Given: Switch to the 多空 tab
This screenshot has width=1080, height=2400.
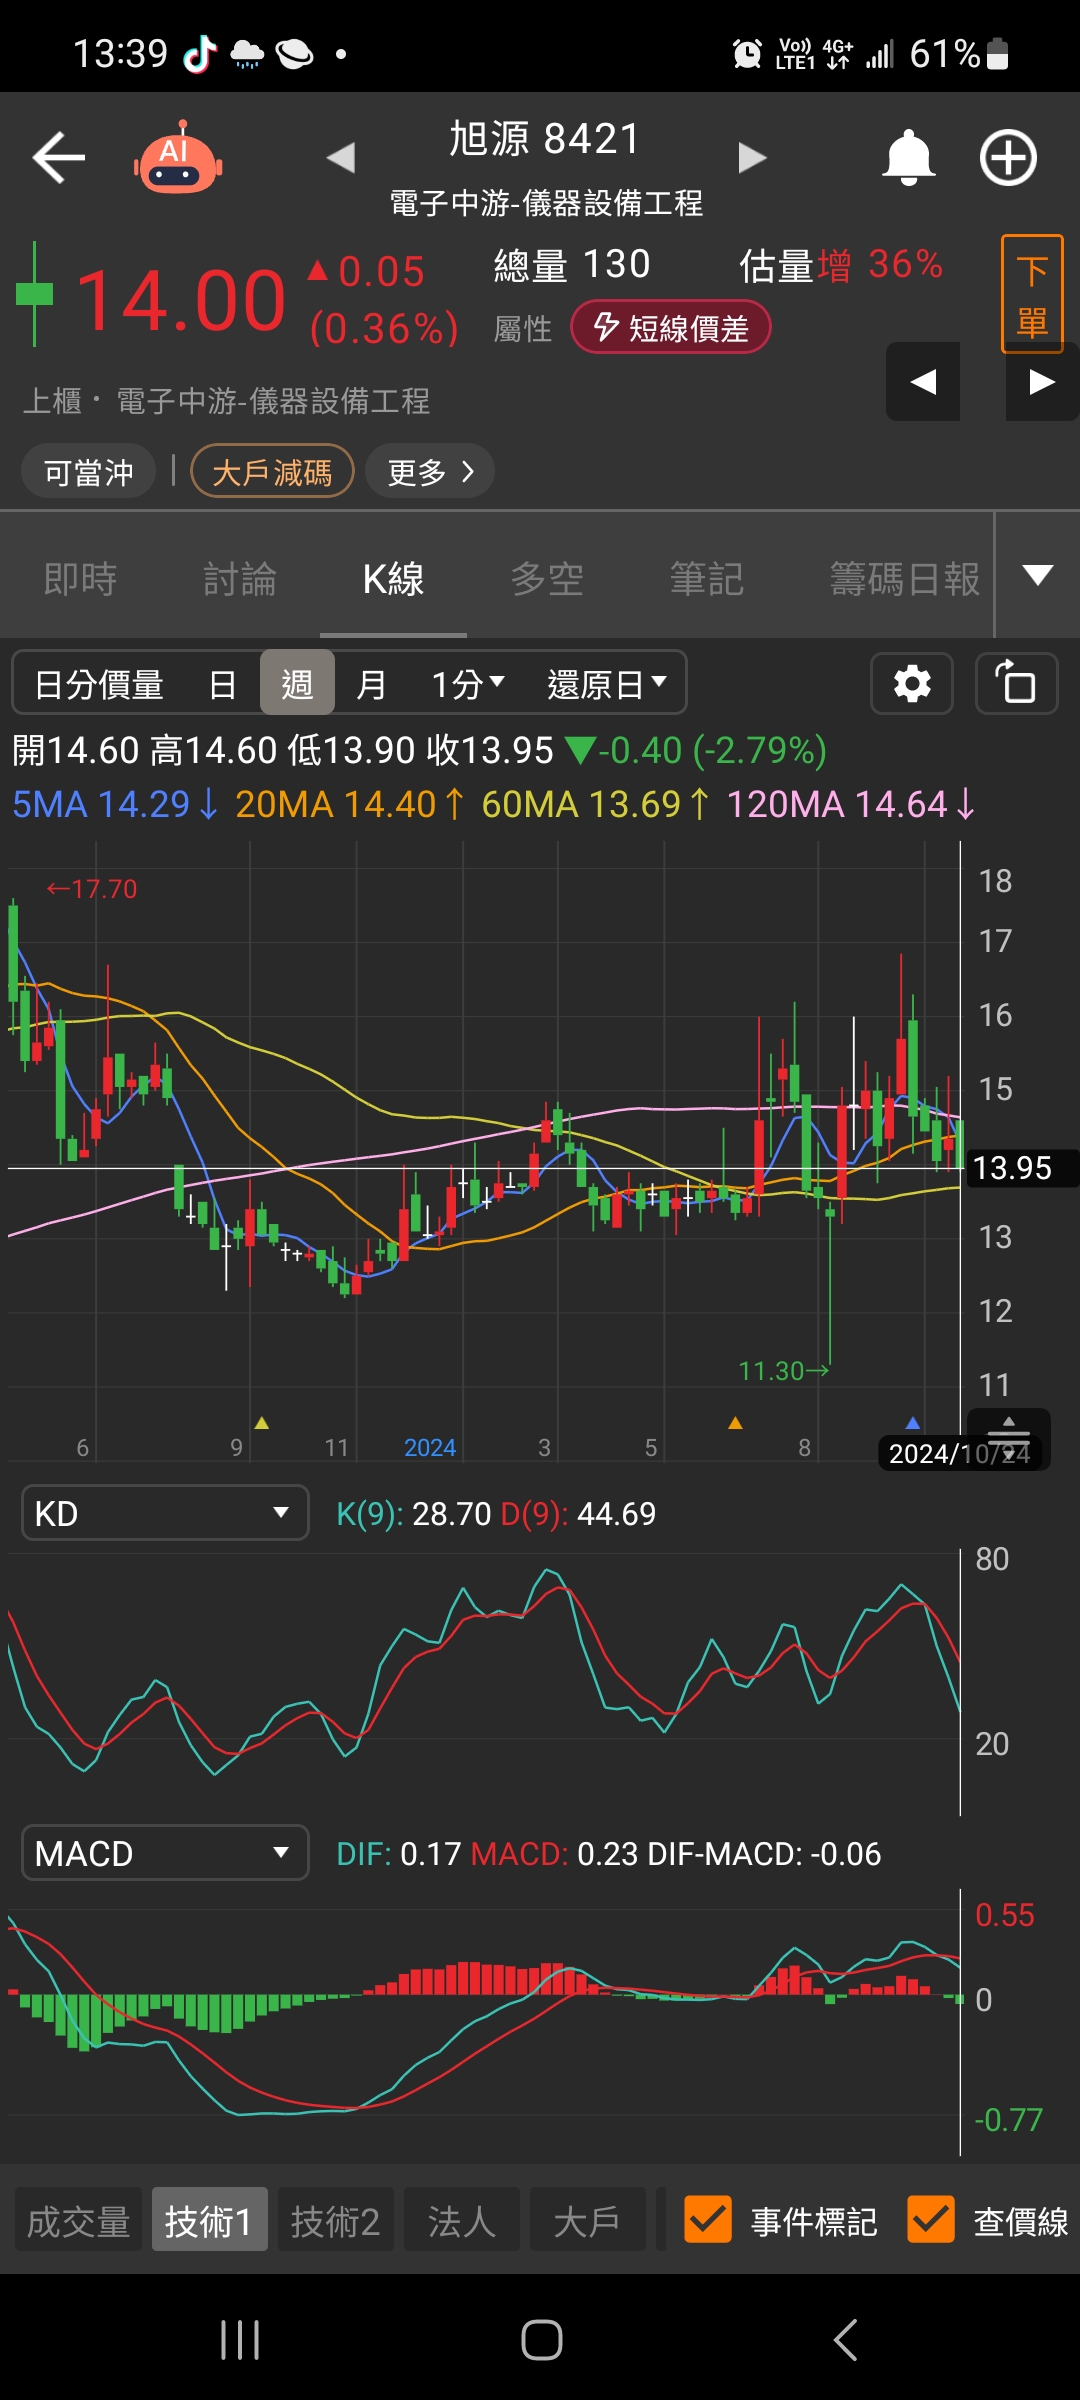Looking at the screenshot, I should click(x=547, y=578).
